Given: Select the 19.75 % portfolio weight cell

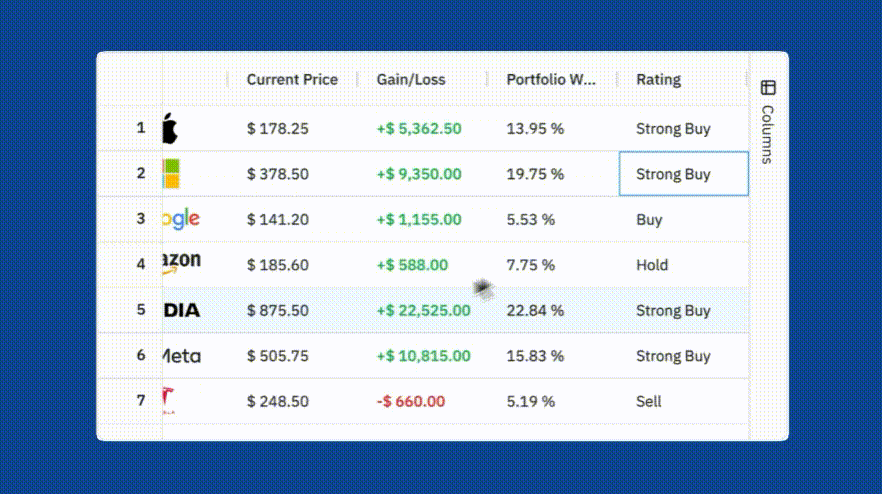Looking at the screenshot, I should (x=535, y=174).
